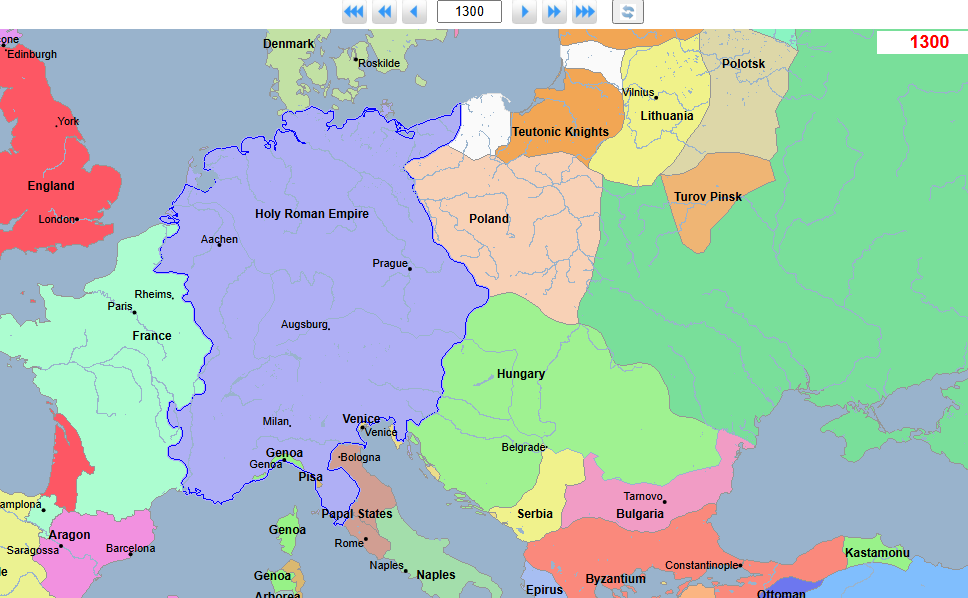968x598 pixels.
Task: Advance one year with single-right arrow
Action: point(525,12)
